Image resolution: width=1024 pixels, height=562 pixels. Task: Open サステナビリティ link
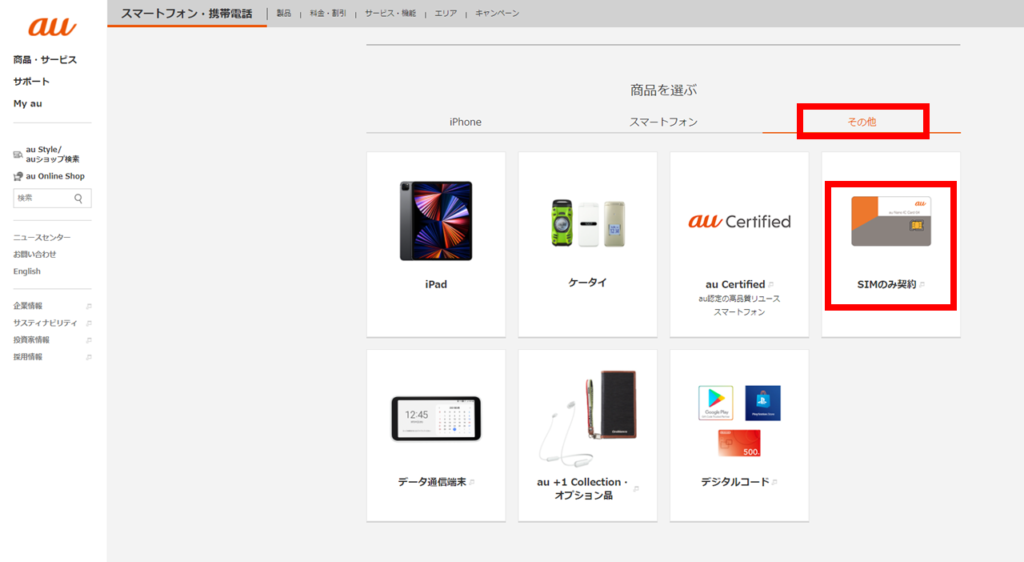[45, 323]
